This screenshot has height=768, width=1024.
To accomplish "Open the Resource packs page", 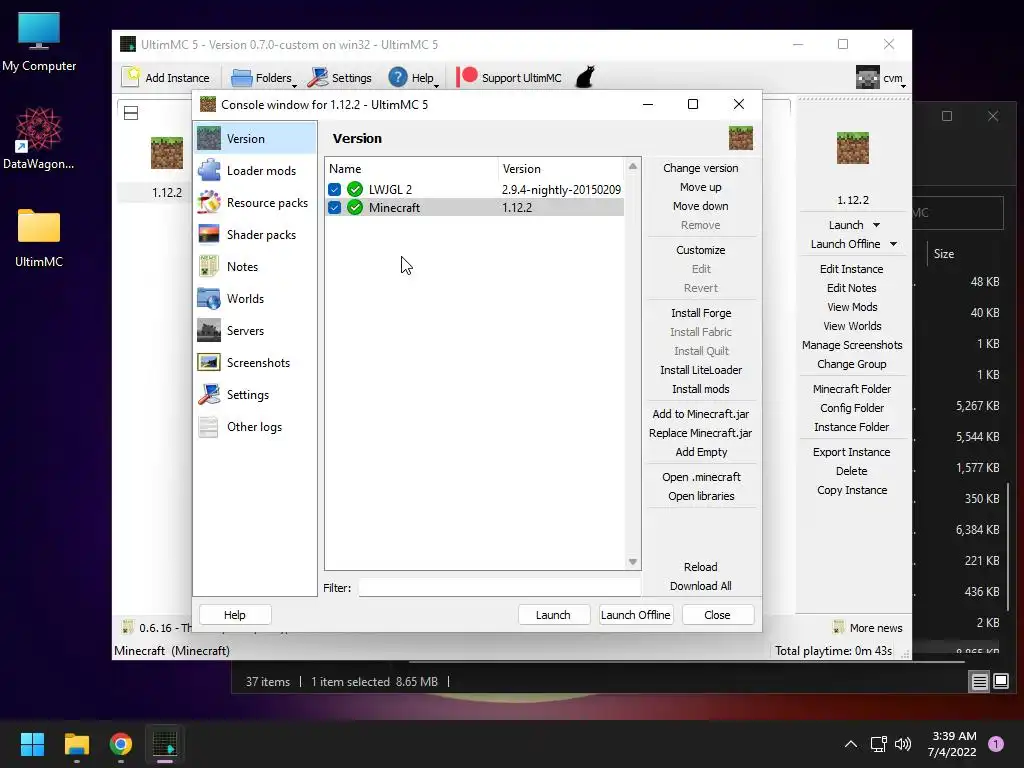I will click(x=255, y=202).
